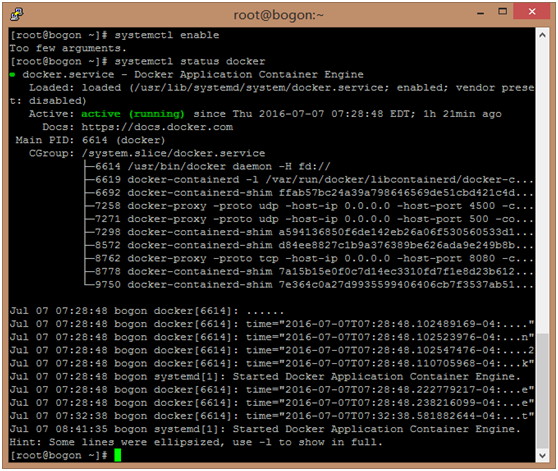Click the scrollbar down arrow
558x471 pixels.
click(x=542, y=455)
